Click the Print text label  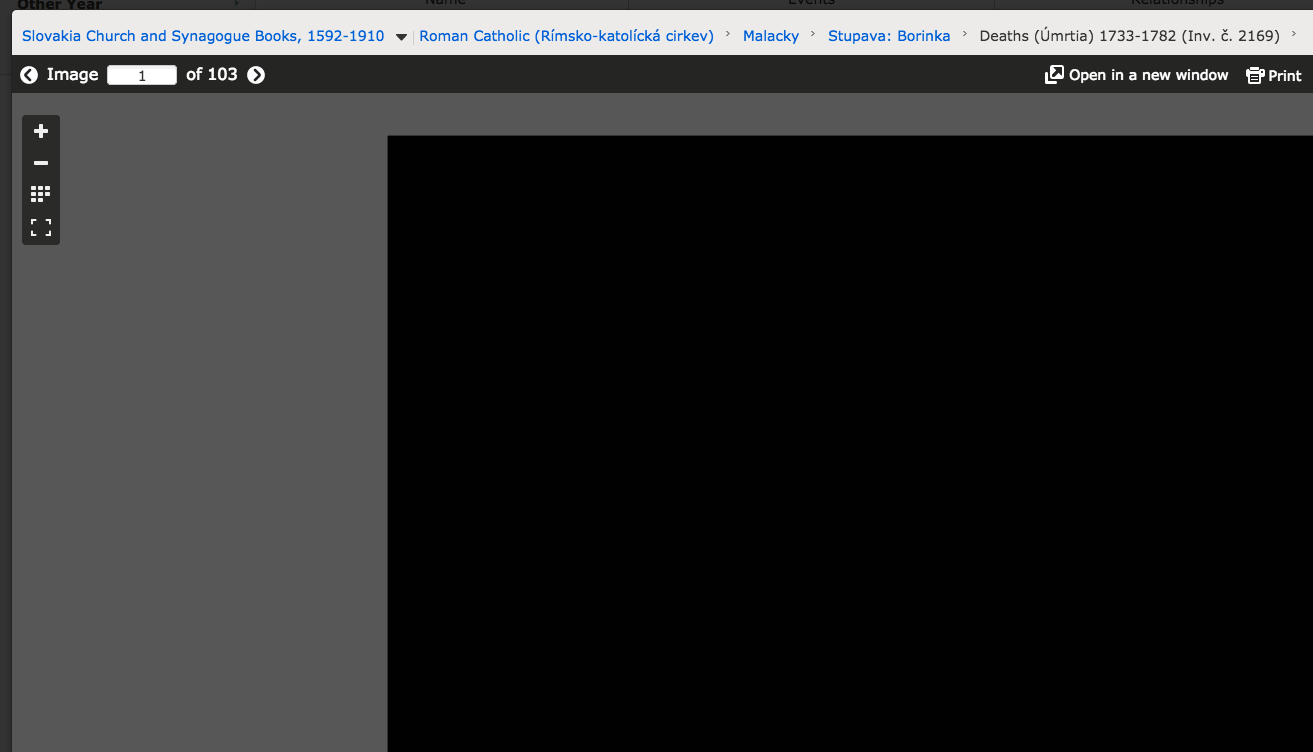click(x=1285, y=76)
